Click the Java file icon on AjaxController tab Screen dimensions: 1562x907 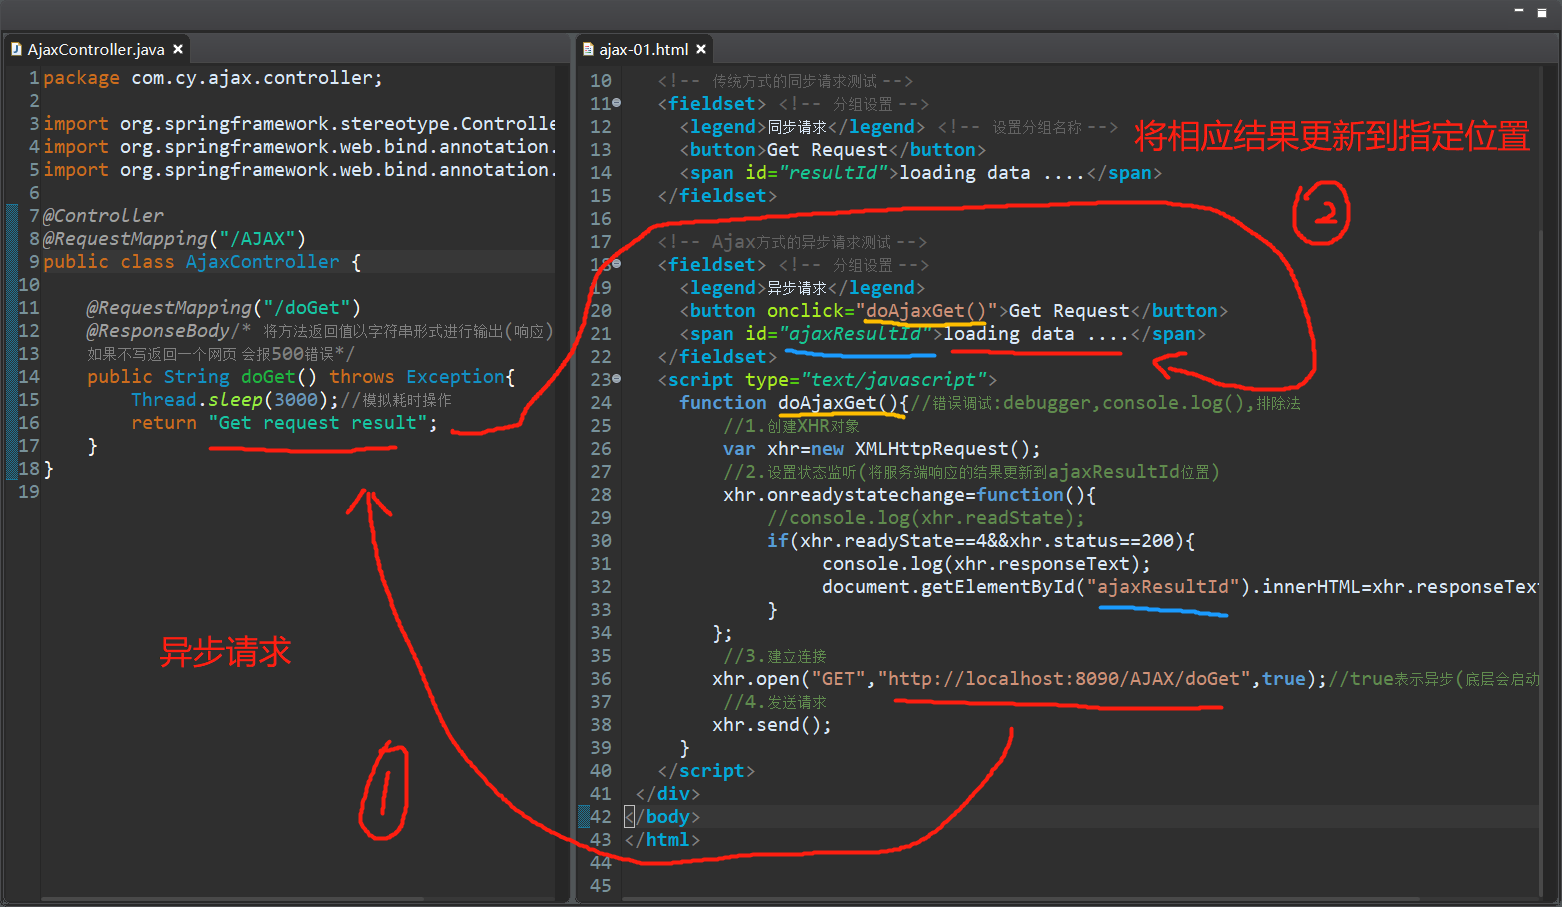pyautogui.click(x=16, y=49)
